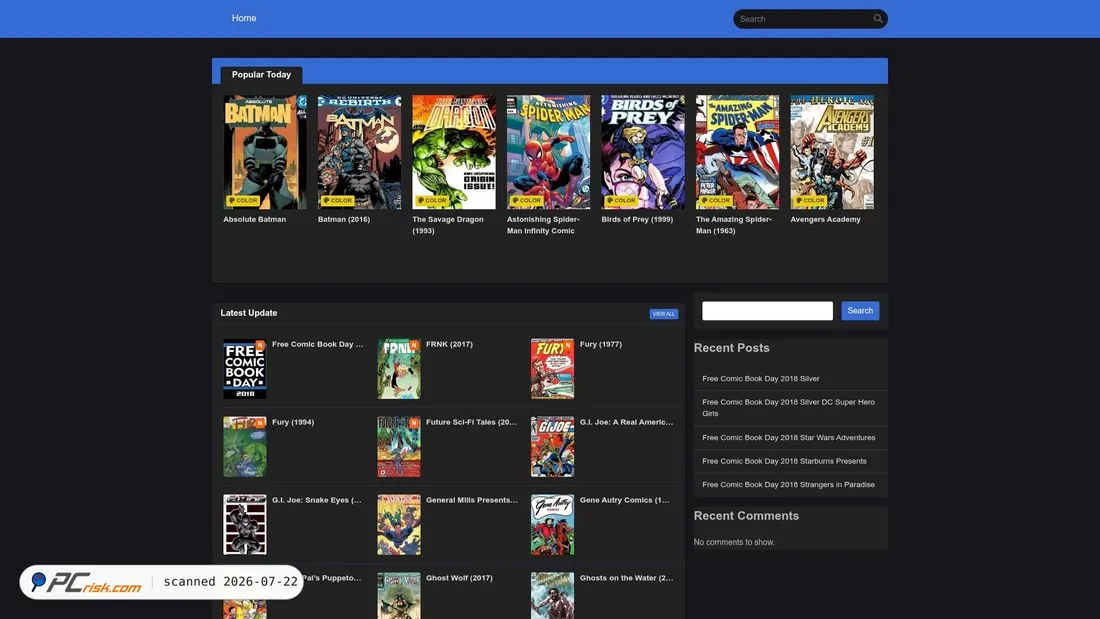
Task: Click the magnifier icon in top search bar
Action: pyautogui.click(x=878, y=19)
